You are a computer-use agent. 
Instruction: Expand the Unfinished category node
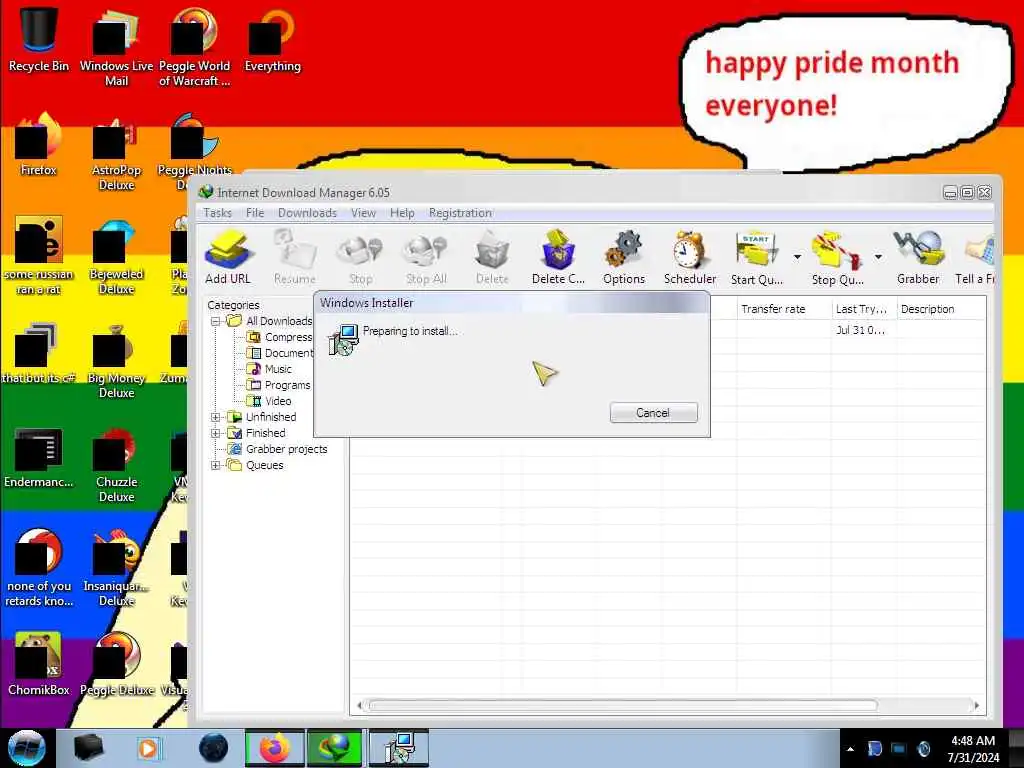pyautogui.click(x=216, y=417)
